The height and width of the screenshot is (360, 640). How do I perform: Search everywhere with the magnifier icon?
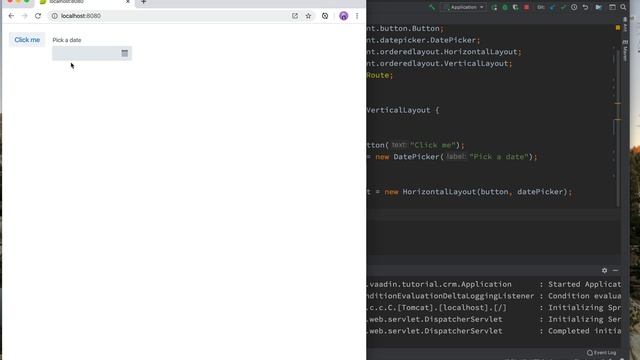pos(623,7)
